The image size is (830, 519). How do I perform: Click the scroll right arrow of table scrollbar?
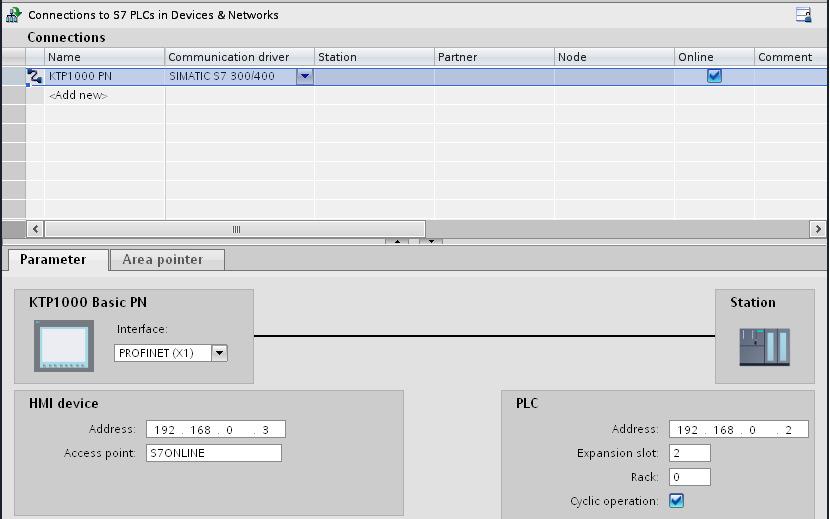pyautogui.click(x=818, y=229)
